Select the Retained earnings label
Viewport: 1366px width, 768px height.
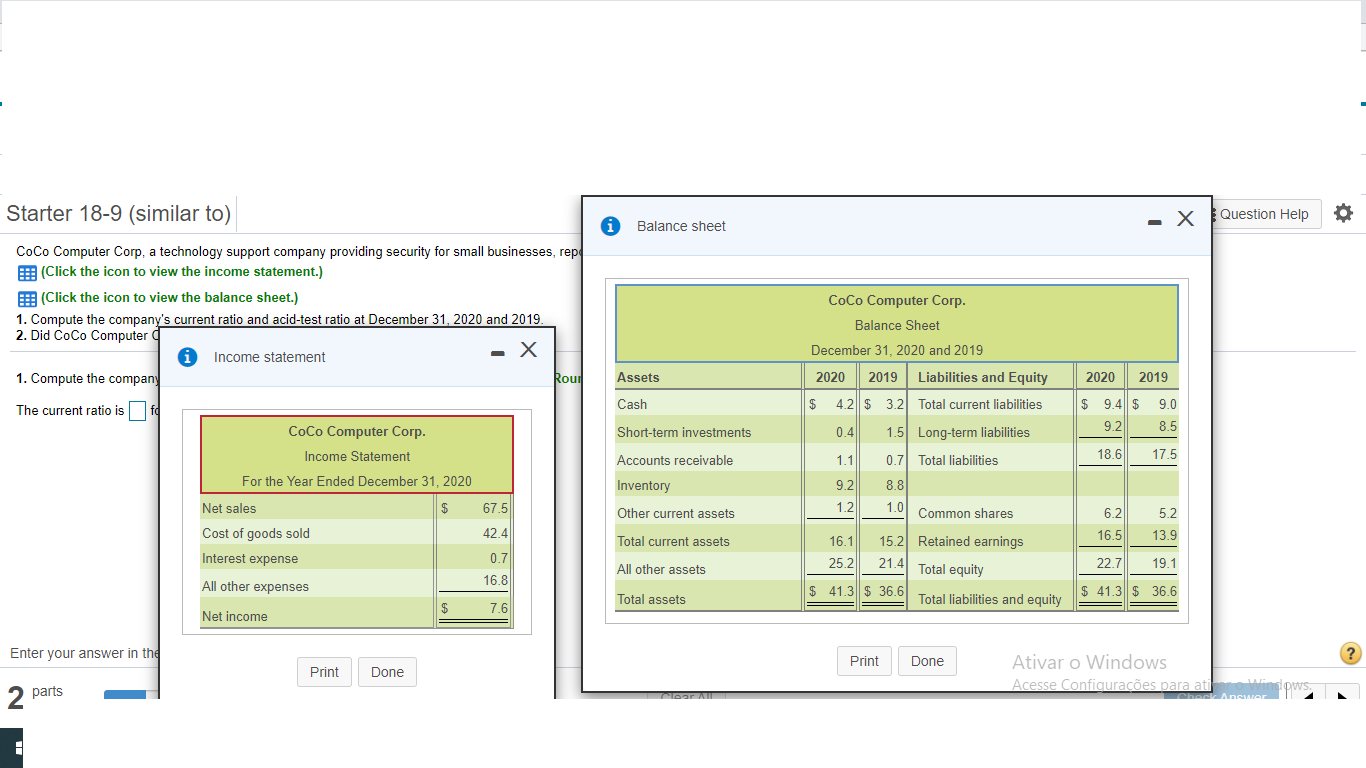[x=971, y=541]
